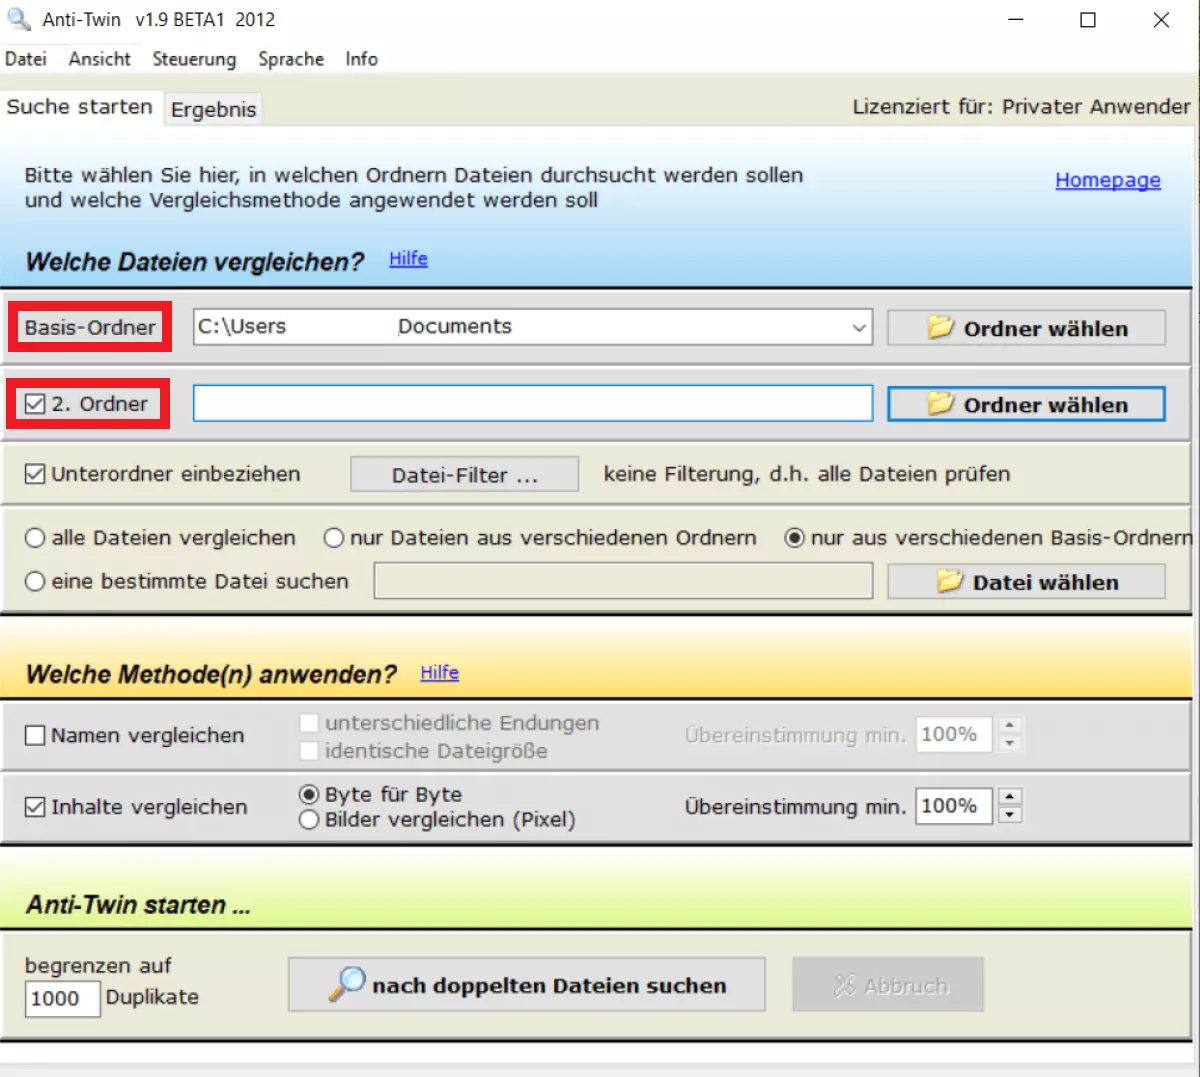
Task: Open the Steuerung menu
Action: [194, 59]
